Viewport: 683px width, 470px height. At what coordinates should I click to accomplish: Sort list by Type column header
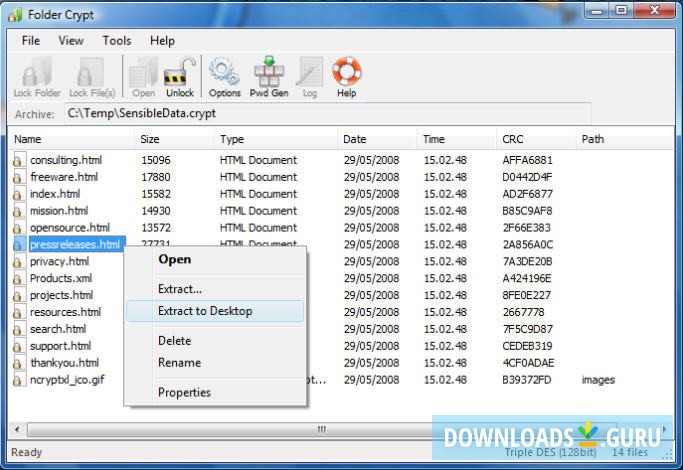pyautogui.click(x=276, y=139)
